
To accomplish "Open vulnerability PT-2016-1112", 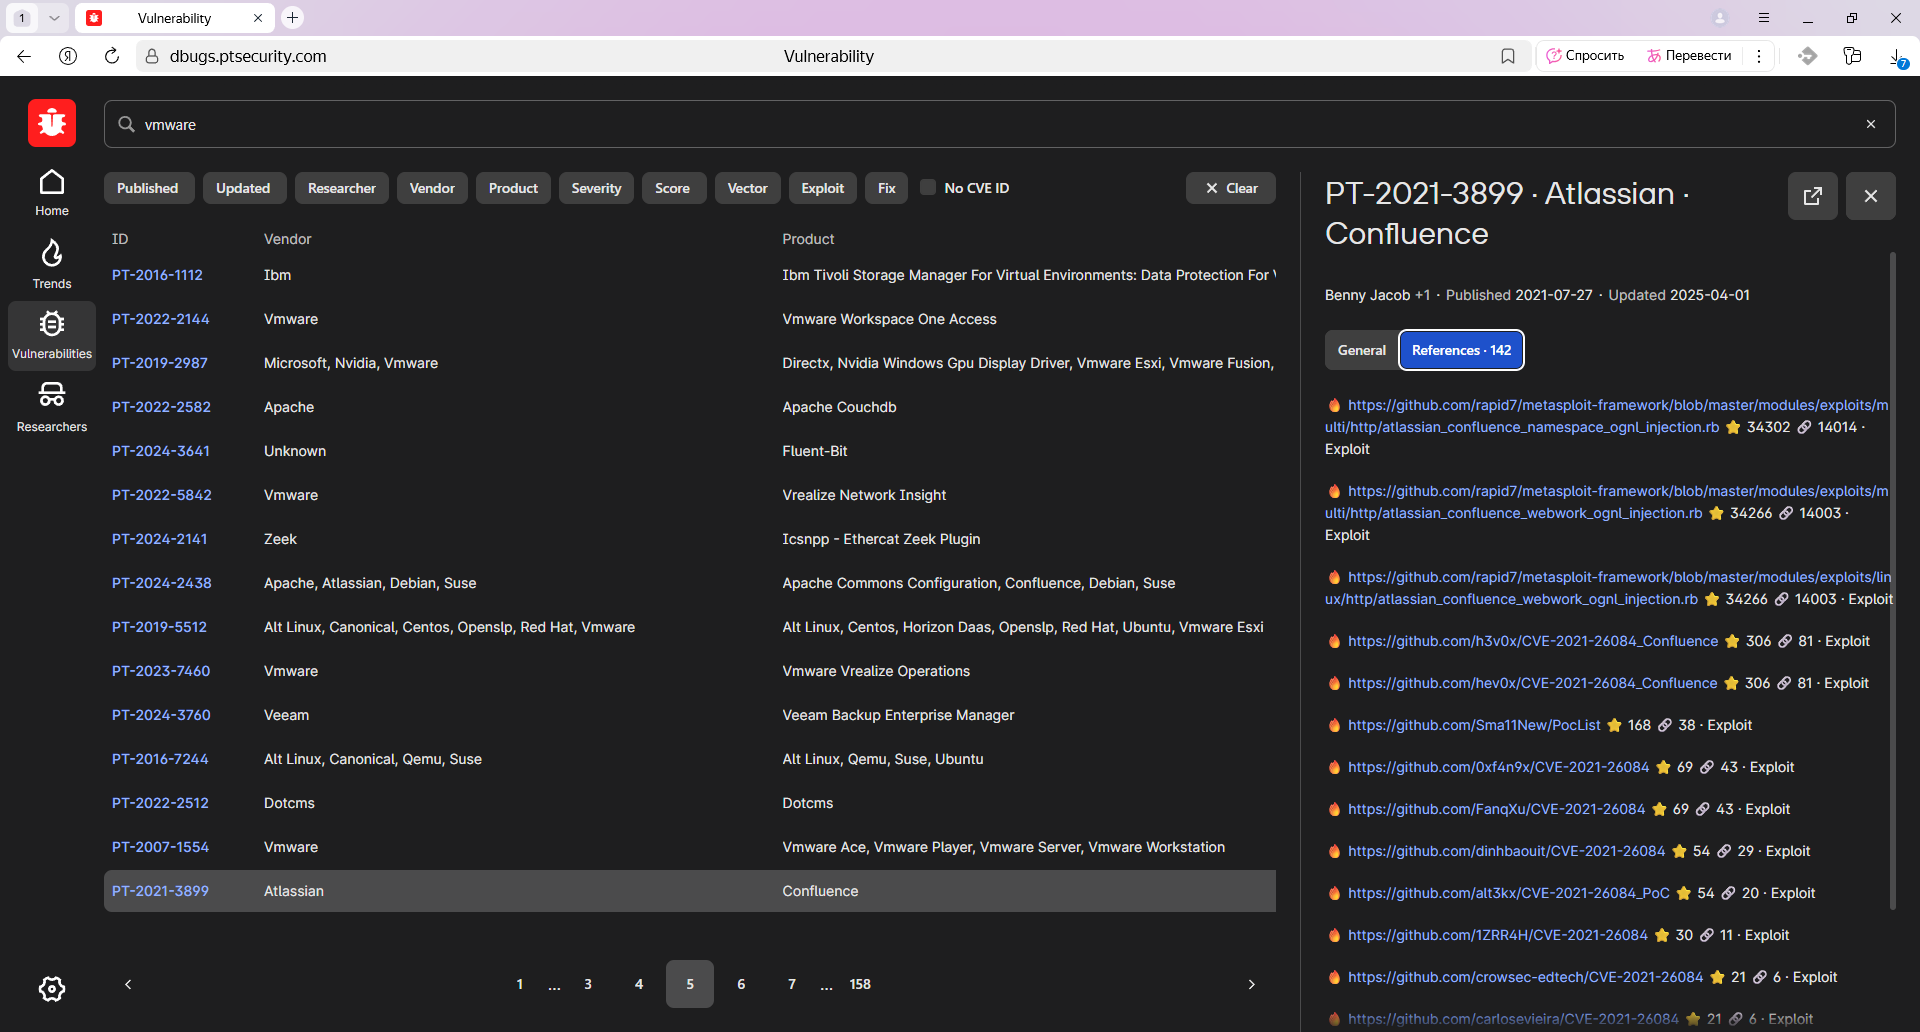I will [x=157, y=275].
